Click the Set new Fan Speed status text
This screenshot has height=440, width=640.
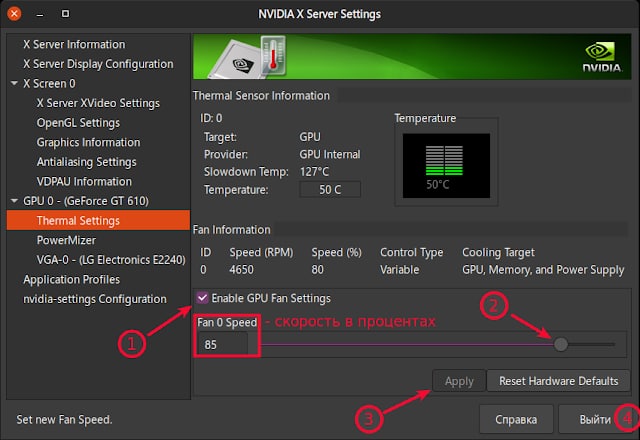pyautogui.click(x=64, y=420)
